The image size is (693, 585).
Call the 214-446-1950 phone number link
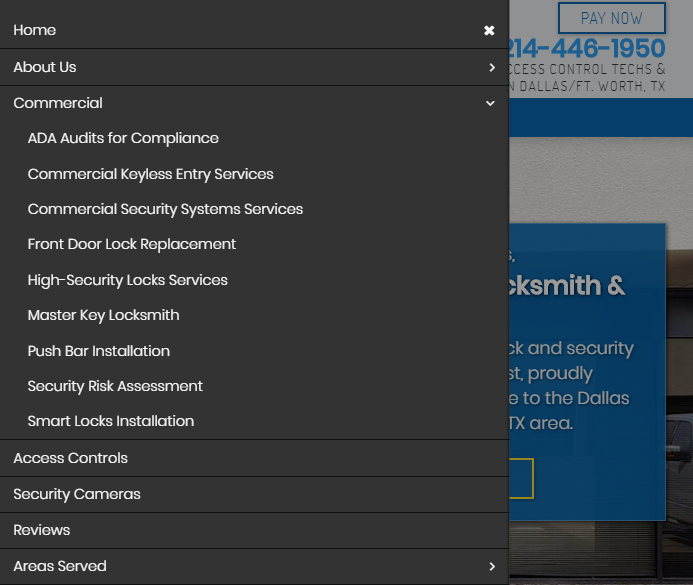[587, 48]
